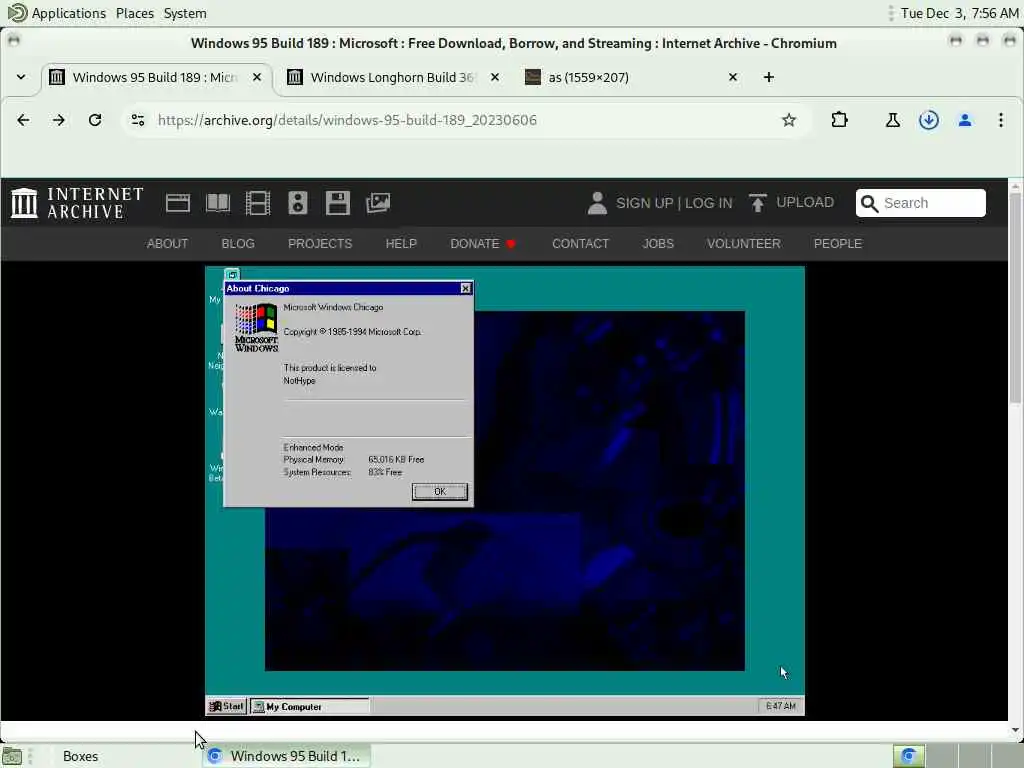Open the Extensions puzzle icon
The width and height of the screenshot is (1024, 768).
pyautogui.click(x=840, y=120)
